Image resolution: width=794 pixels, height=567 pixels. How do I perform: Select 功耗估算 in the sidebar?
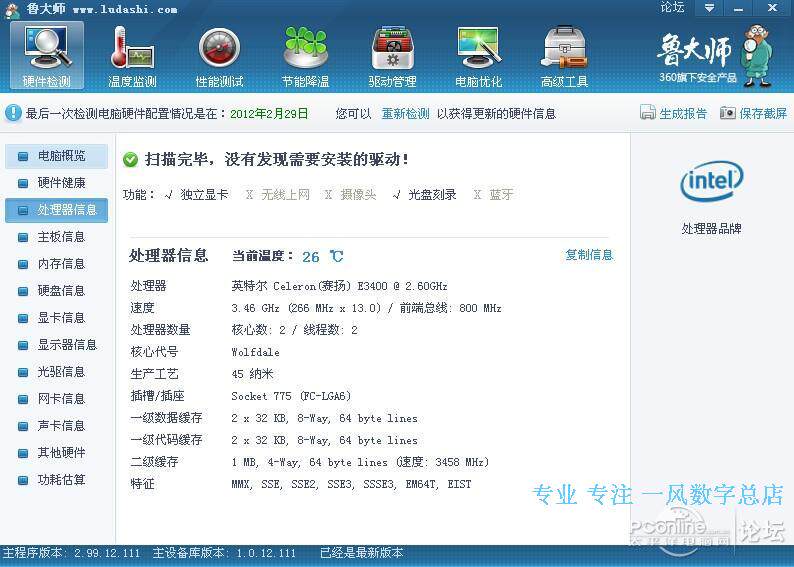56,480
